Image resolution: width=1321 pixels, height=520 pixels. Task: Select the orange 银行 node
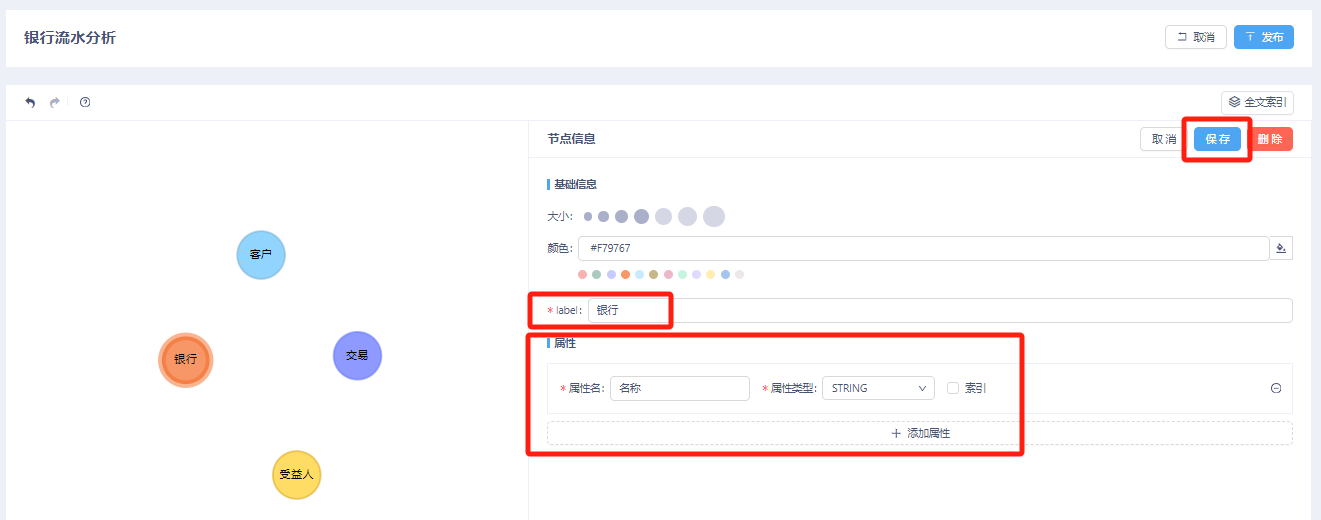[186, 359]
